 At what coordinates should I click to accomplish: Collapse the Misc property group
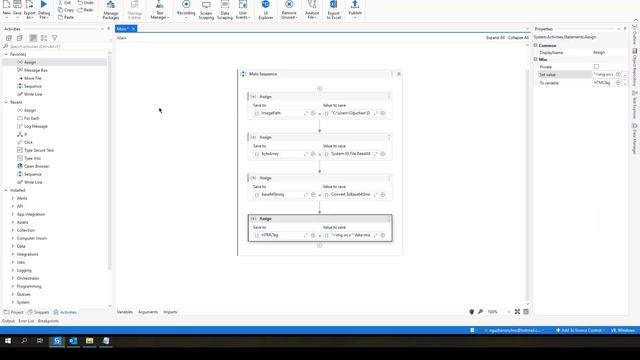click(536, 59)
